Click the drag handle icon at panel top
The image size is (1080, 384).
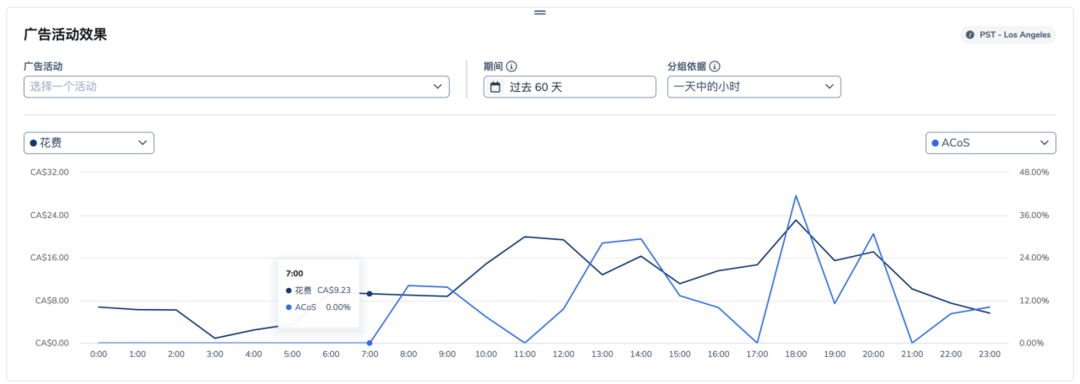coord(540,12)
